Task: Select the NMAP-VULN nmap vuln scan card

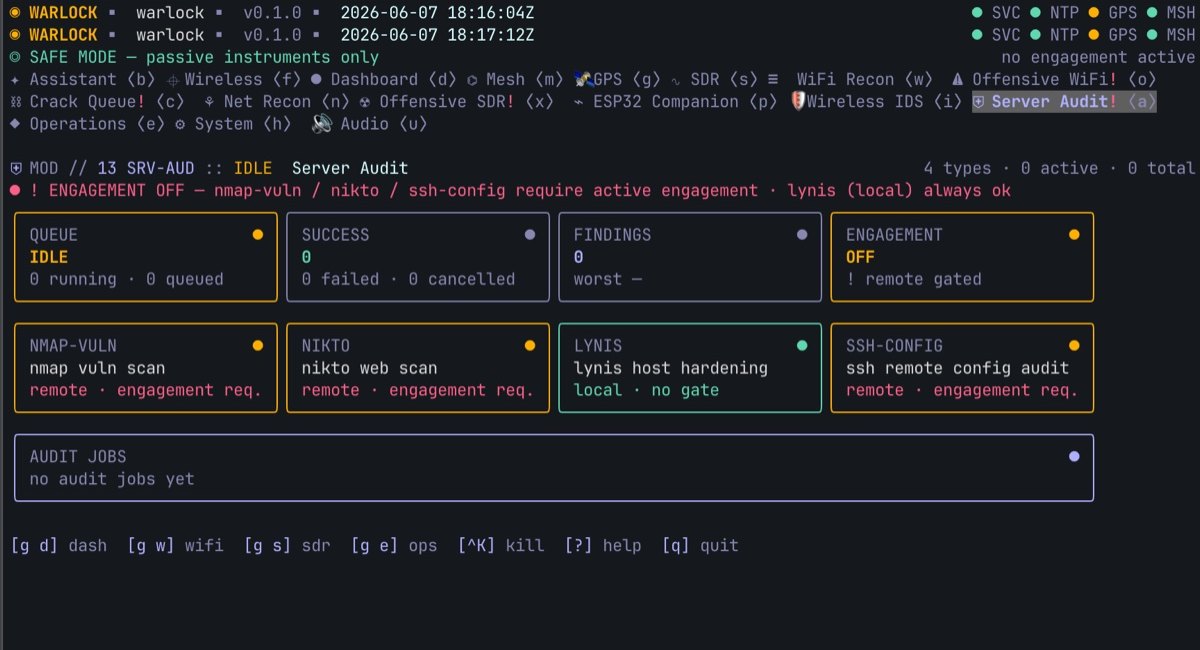Action: pyautogui.click(x=146, y=368)
